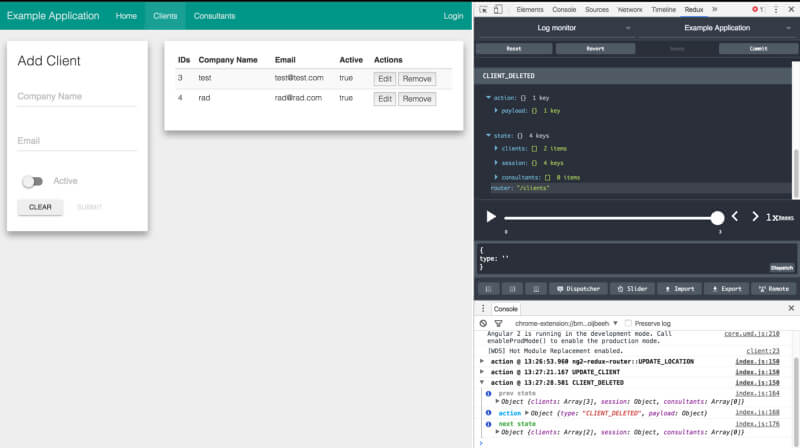Expand the payload node under action
Viewport: 800px width, 448px height.
click(x=497, y=110)
